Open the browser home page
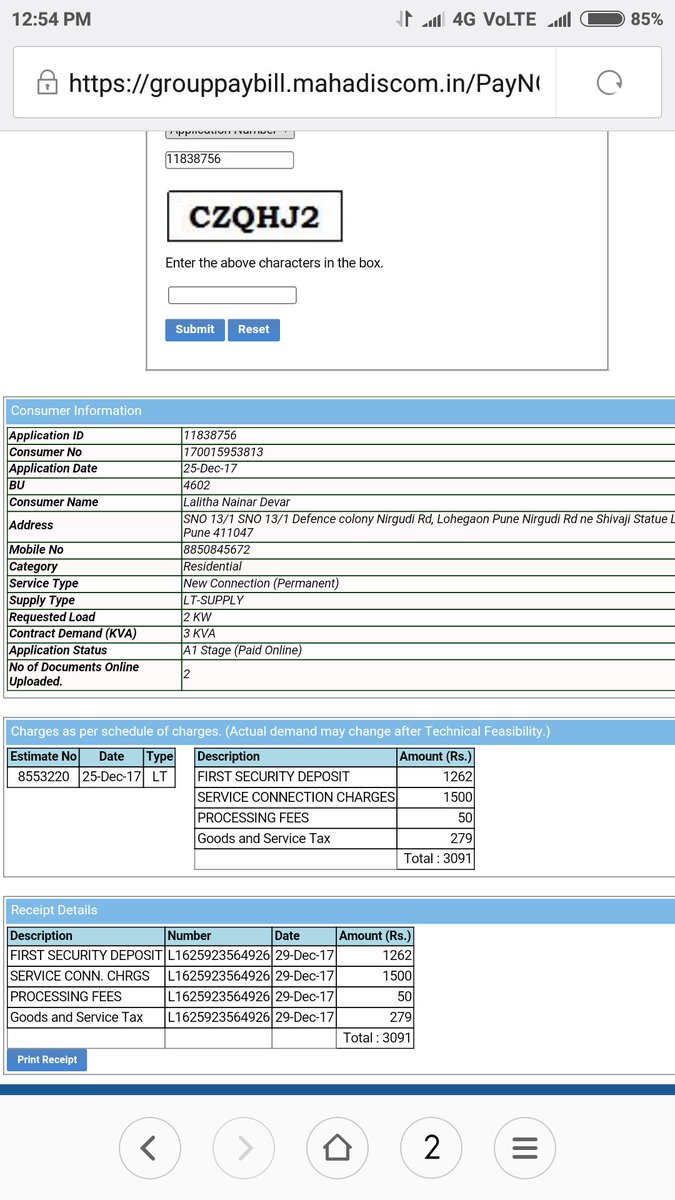Screen dimensions: 675x1200 point(337,1148)
